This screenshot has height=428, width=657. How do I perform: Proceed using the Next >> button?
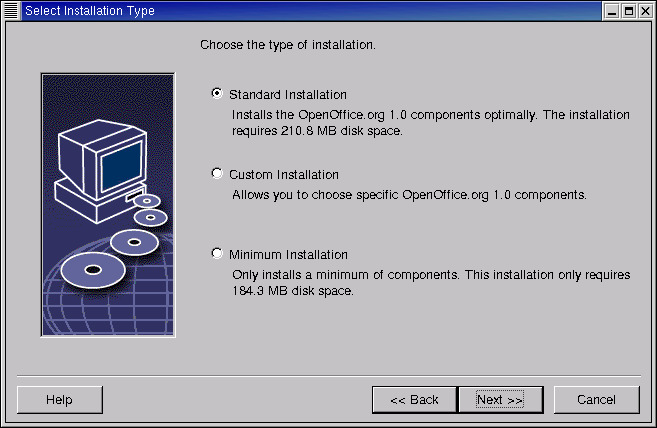[500, 400]
